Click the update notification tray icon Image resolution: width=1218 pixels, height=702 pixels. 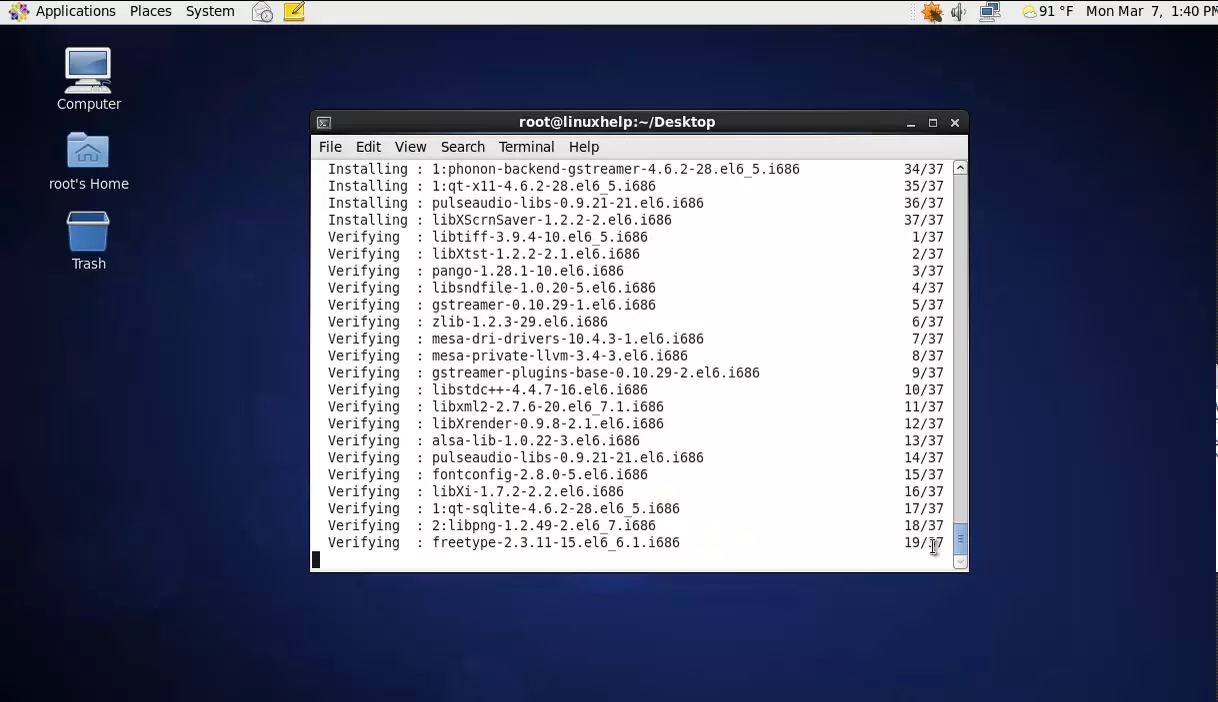click(932, 12)
